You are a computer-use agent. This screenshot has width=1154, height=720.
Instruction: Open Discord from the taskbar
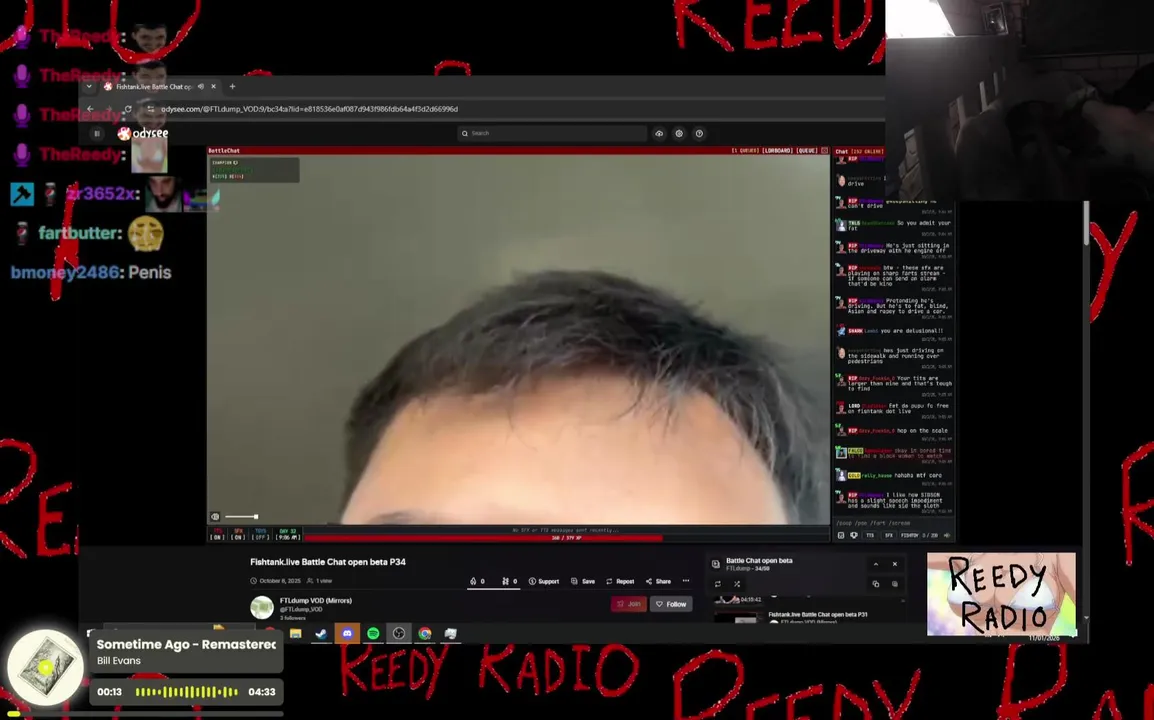pyautogui.click(x=347, y=633)
